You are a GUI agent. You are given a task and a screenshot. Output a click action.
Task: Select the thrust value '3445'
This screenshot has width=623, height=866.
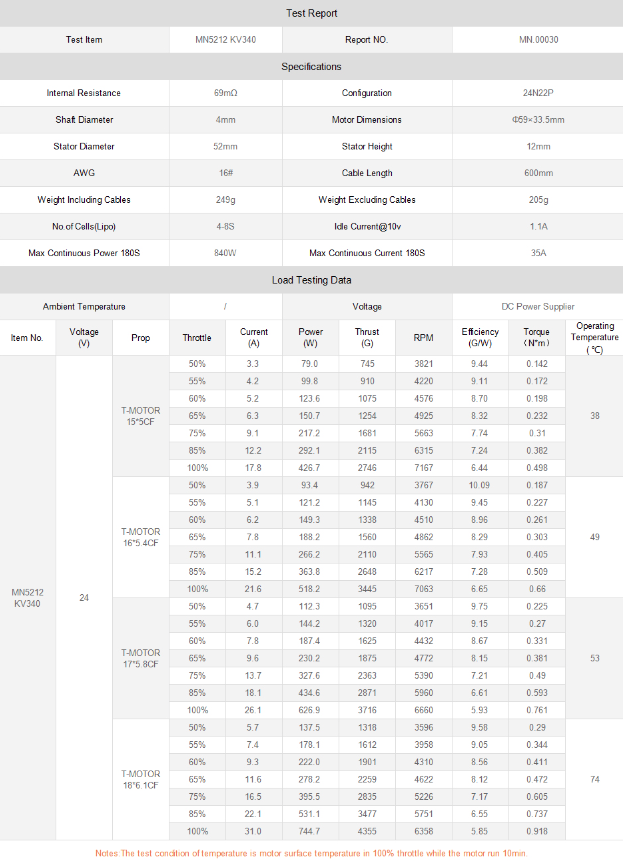point(367,589)
